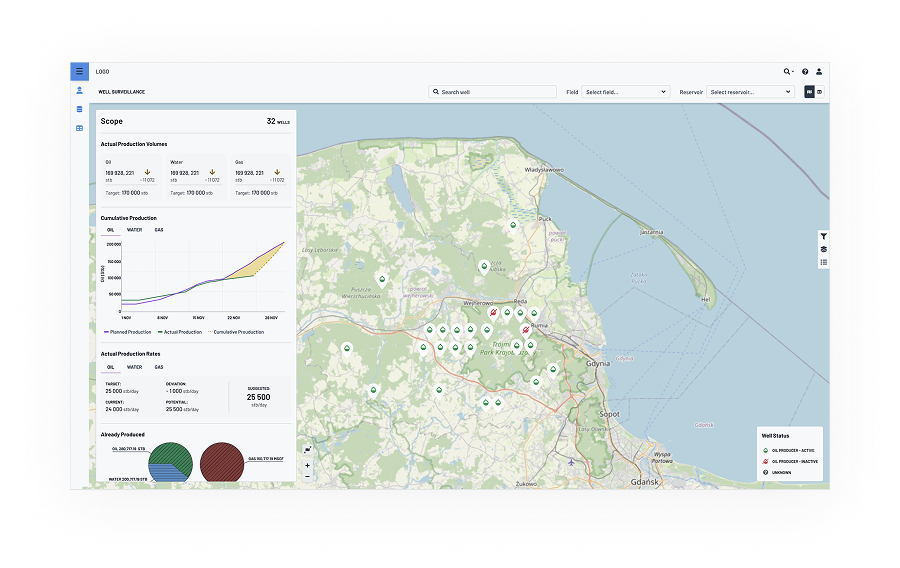Click the magnifier in Search well box
The height and width of the screenshot is (568, 900).
(436, 92)
